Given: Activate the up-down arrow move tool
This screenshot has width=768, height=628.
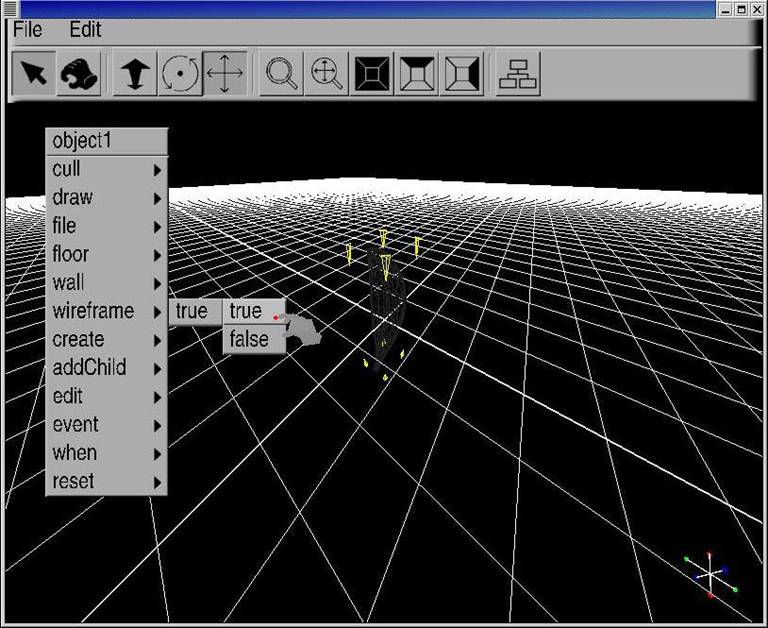Looking at the screenshot, I should click(x=135, y=73).
